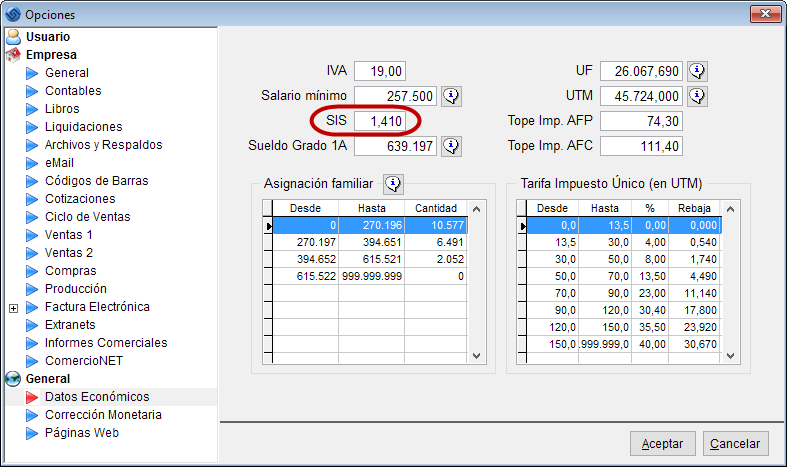Select Informes Comerciales in the tree

106,343
